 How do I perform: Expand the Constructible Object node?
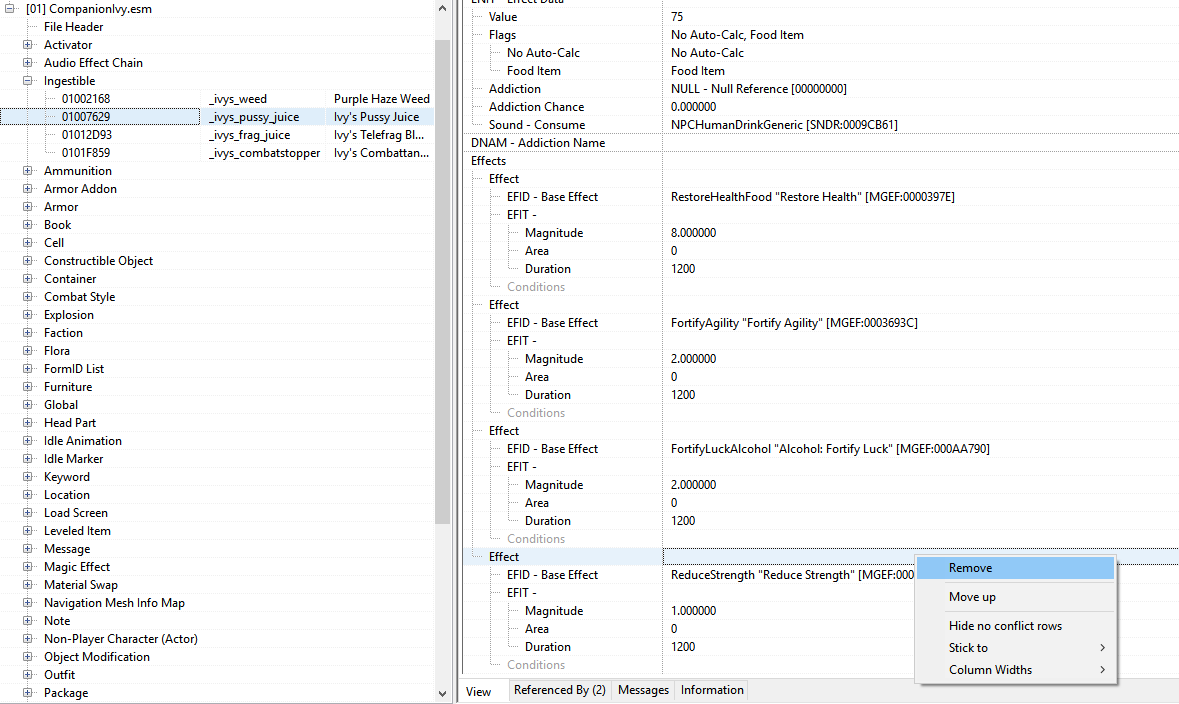(x=28, y=261)
